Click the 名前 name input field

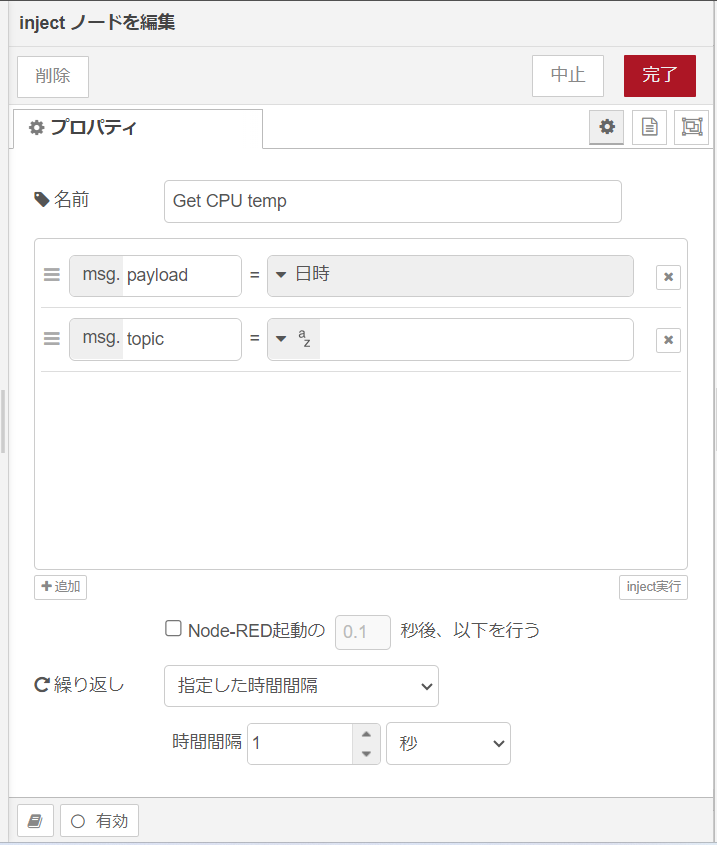tap(393, 202)
